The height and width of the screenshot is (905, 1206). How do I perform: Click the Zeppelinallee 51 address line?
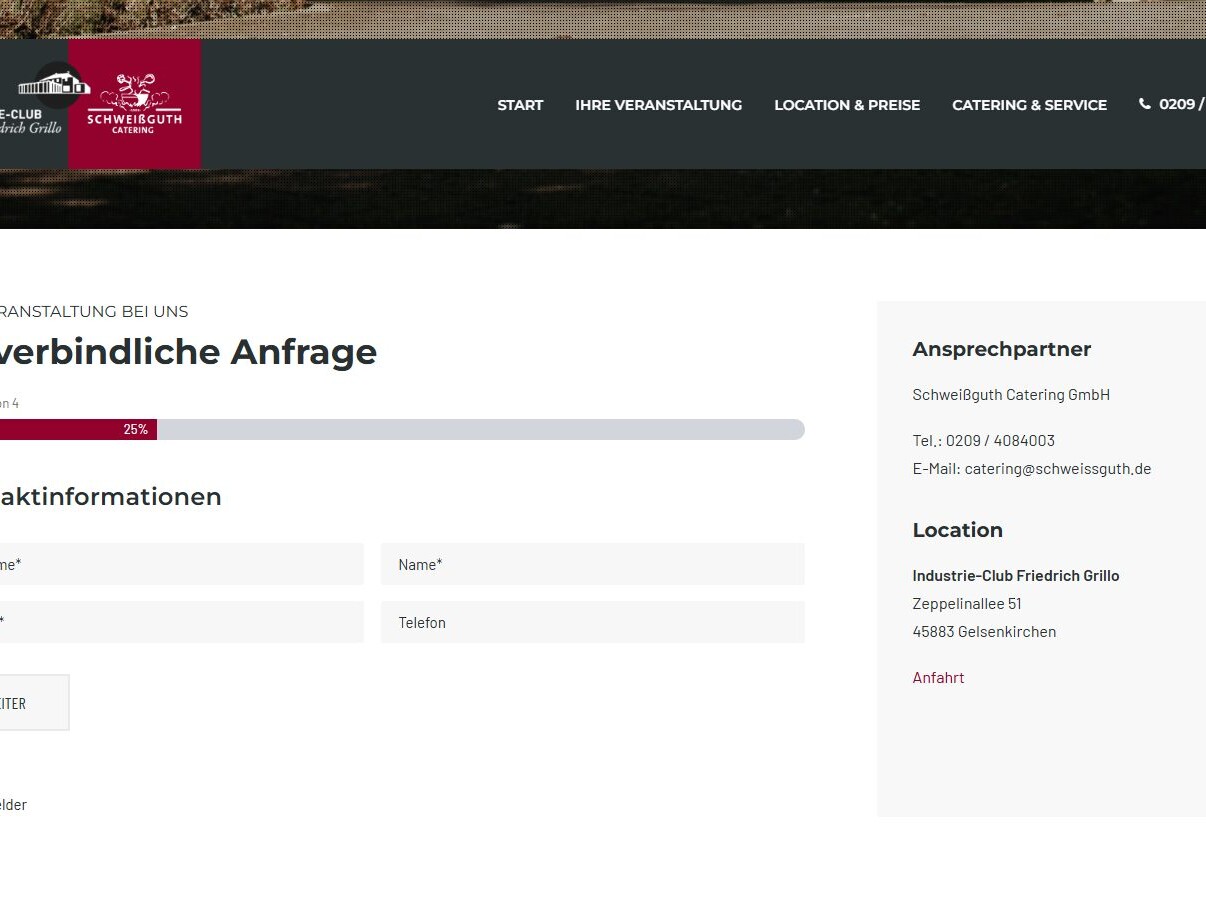tap(966, 603)
